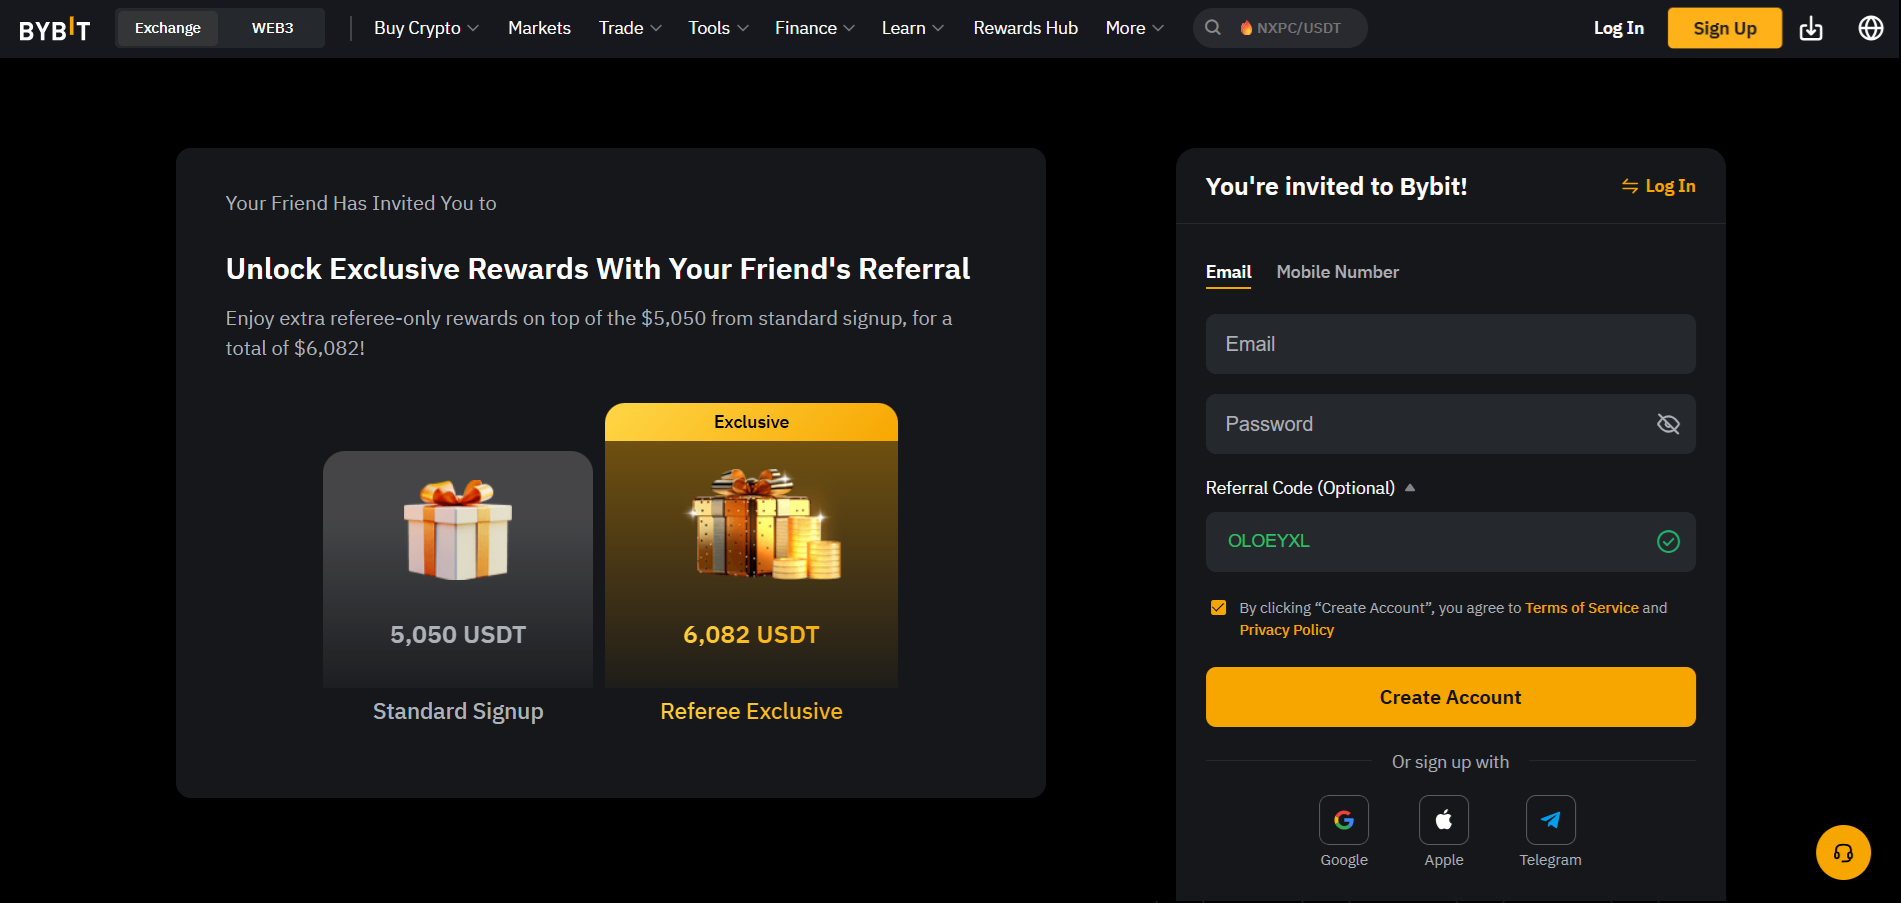Open the Trade dropdown menu

629,28
